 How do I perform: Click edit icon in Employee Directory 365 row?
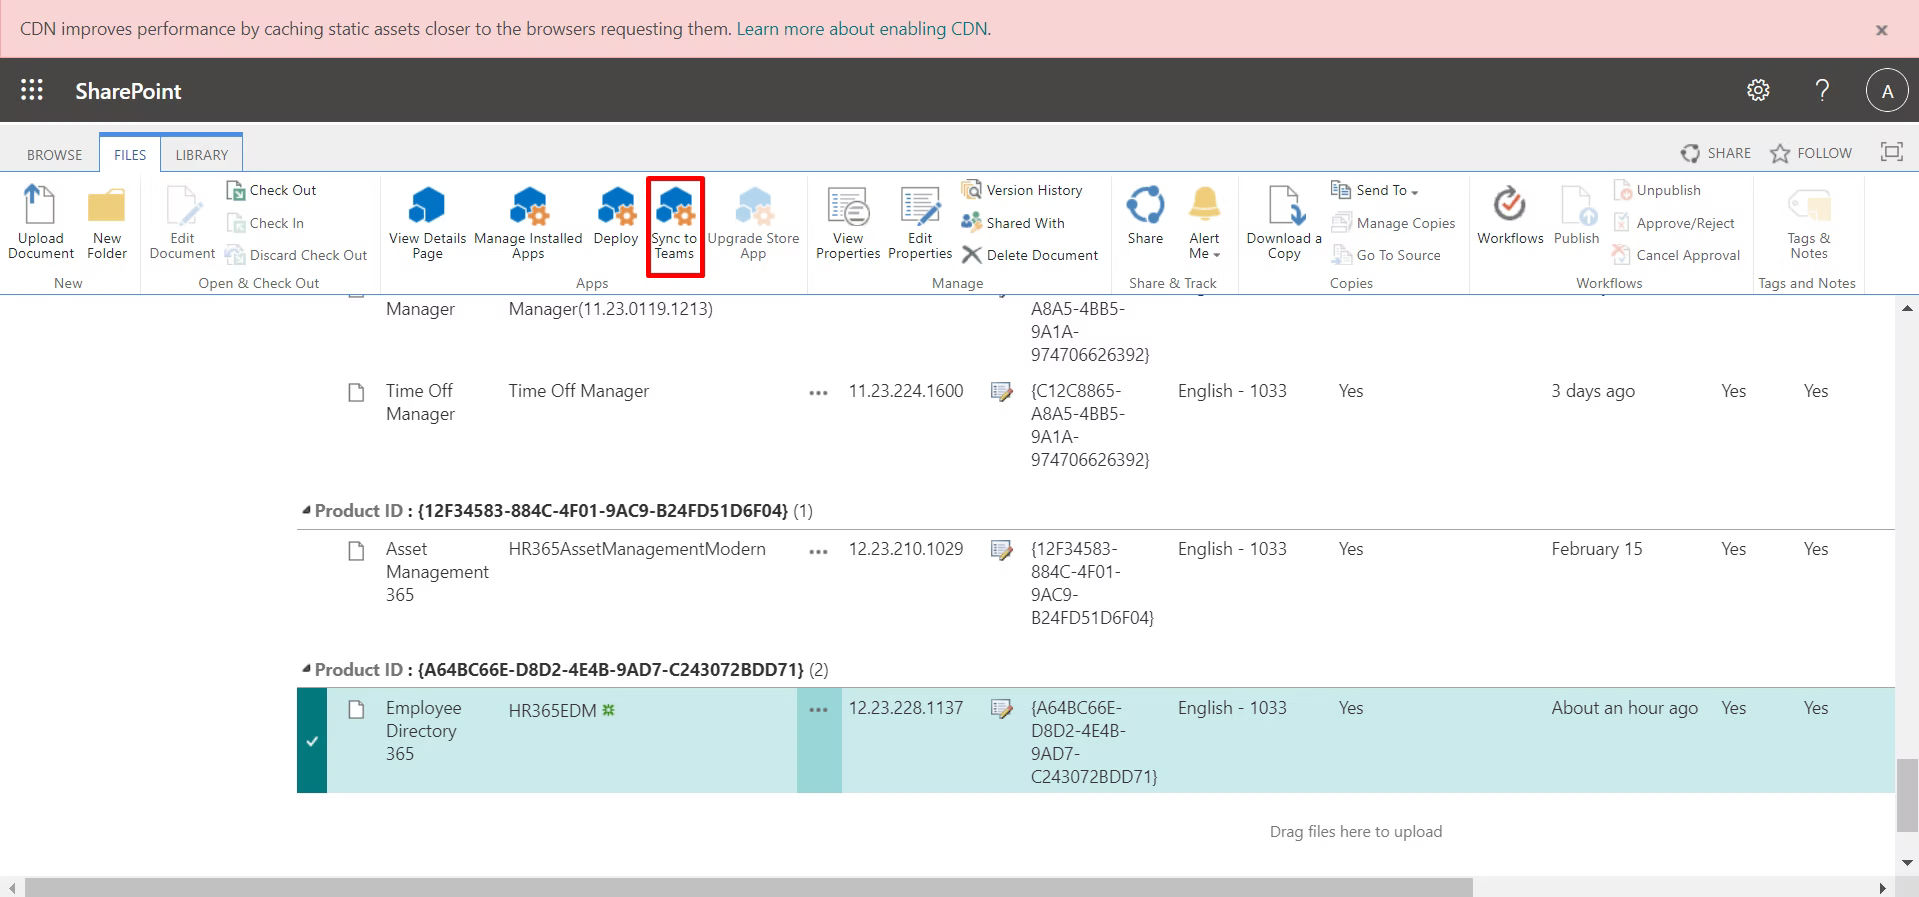[x=1001, y=708]
